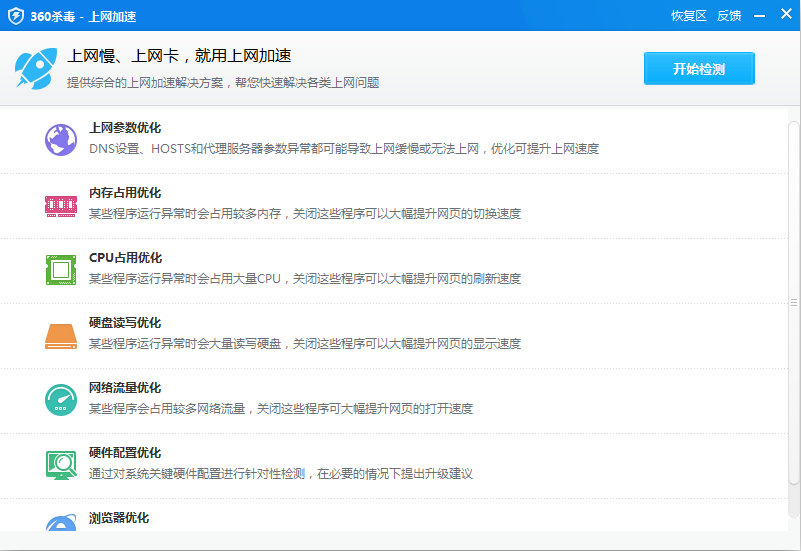This screenshot has width=801, height=551.
Task: Click the 网络流量优化 title
Action: click(x=125, y=388)
